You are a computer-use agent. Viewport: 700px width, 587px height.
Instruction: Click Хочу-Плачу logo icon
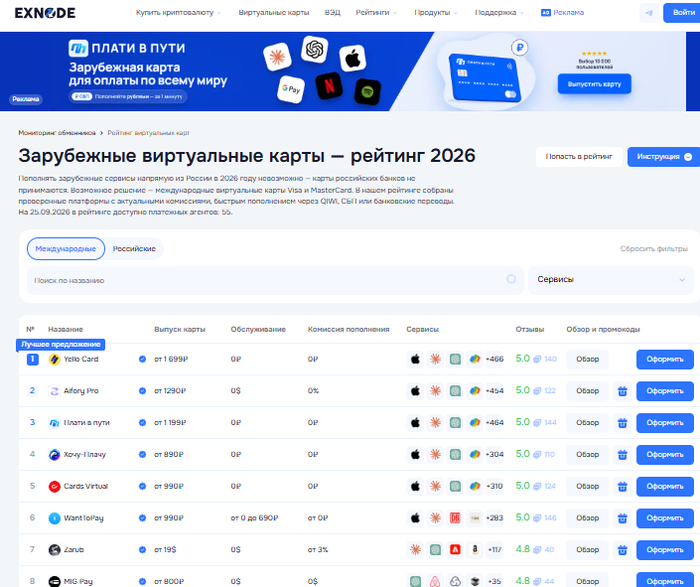(x=54, y=454)
